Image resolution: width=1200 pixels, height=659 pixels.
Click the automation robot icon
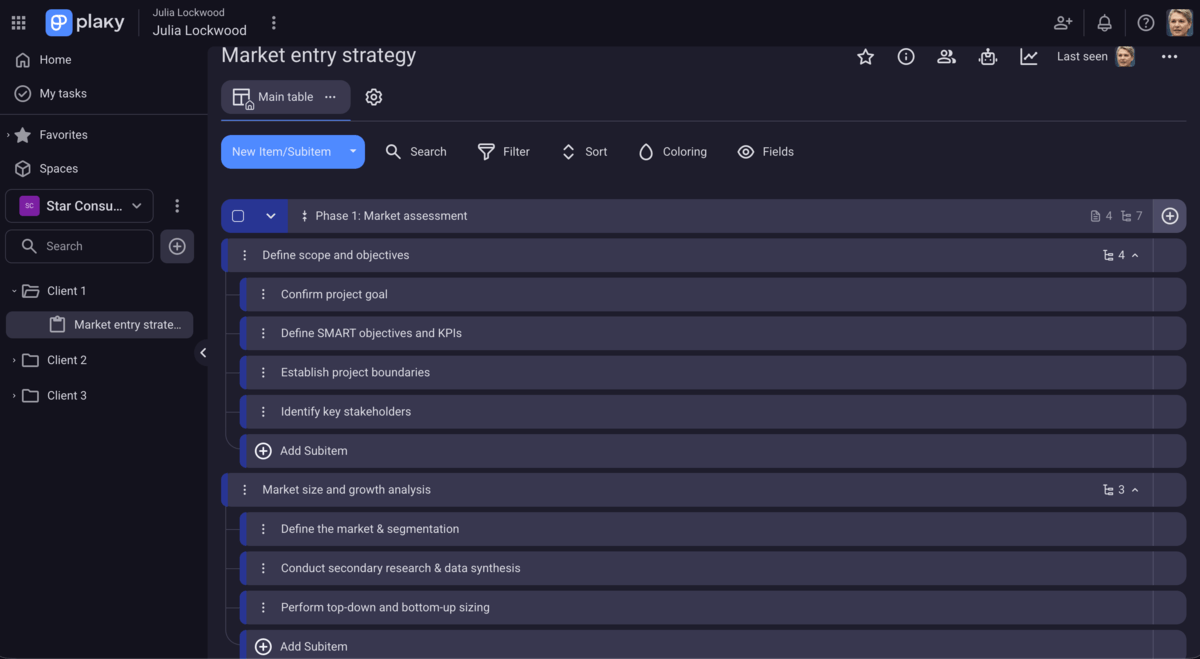coord(987,57)
